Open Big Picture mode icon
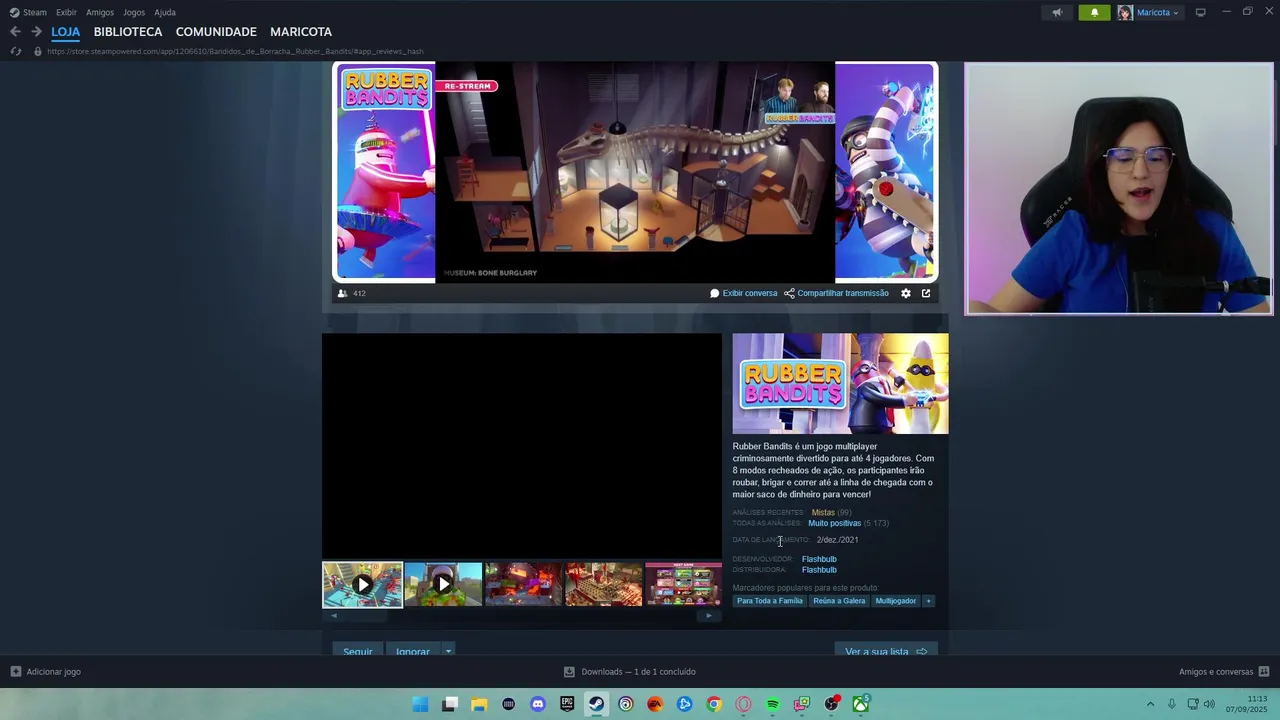This screenshot has width=1280, height=720. (1201, 12)
